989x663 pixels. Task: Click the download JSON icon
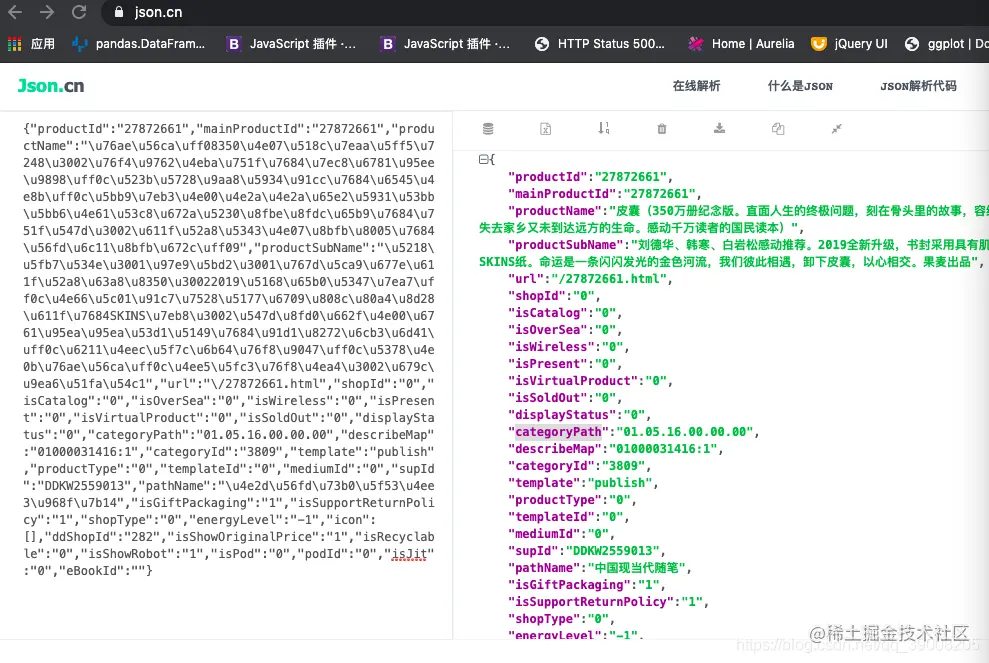point(719,128)
